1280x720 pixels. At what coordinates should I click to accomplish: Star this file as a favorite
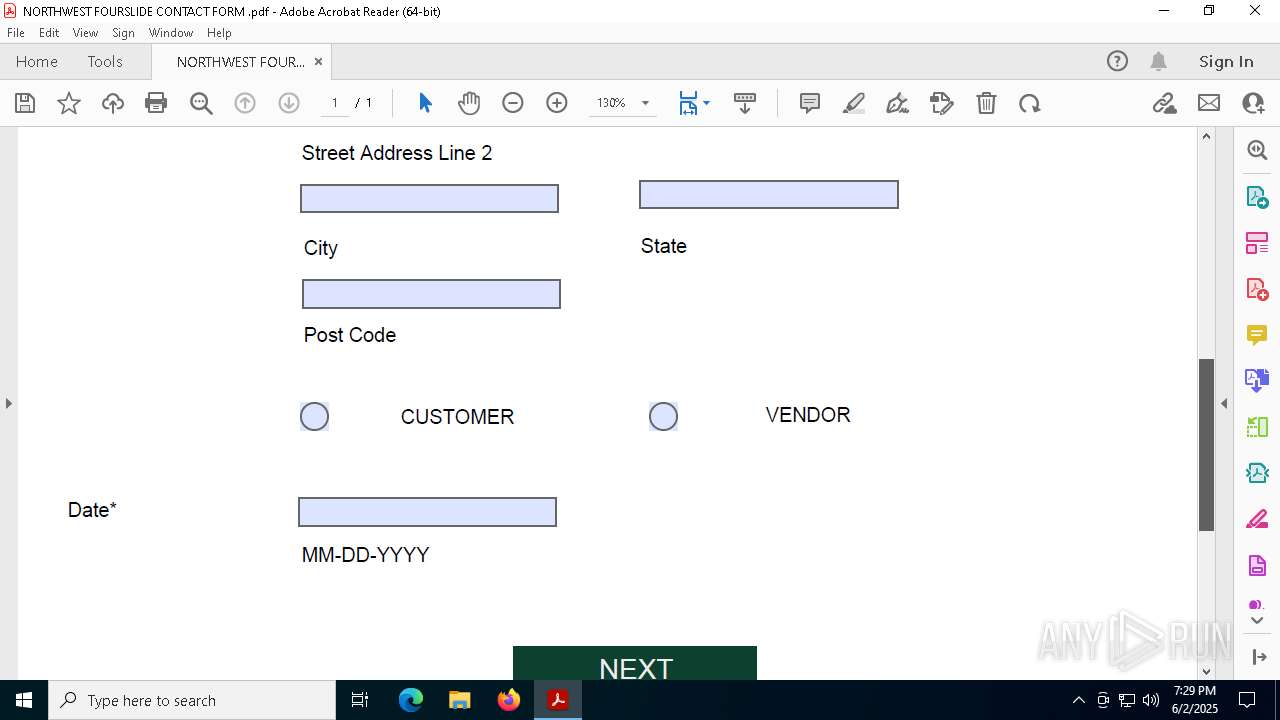pyautogui.click(x=69, y=103)
